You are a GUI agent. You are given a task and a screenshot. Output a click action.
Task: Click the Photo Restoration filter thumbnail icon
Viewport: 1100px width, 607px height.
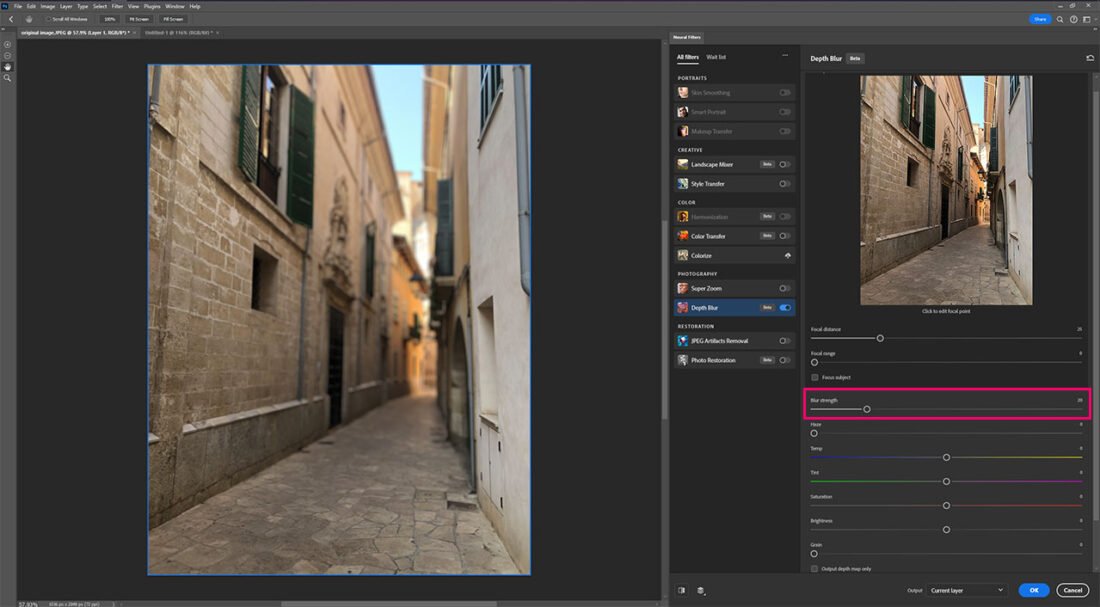683,360
